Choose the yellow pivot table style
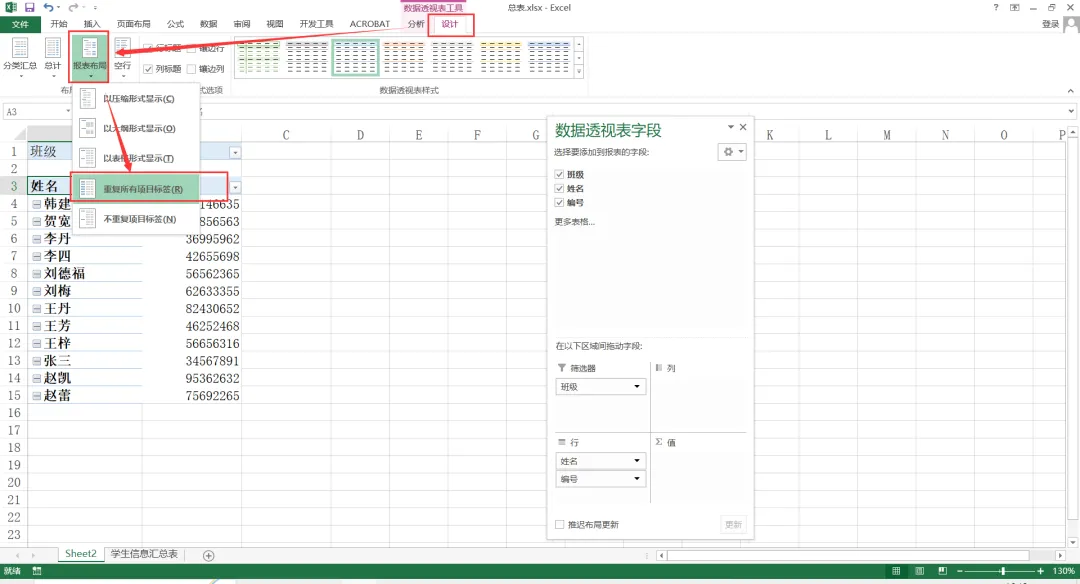 tap(501, 57)
